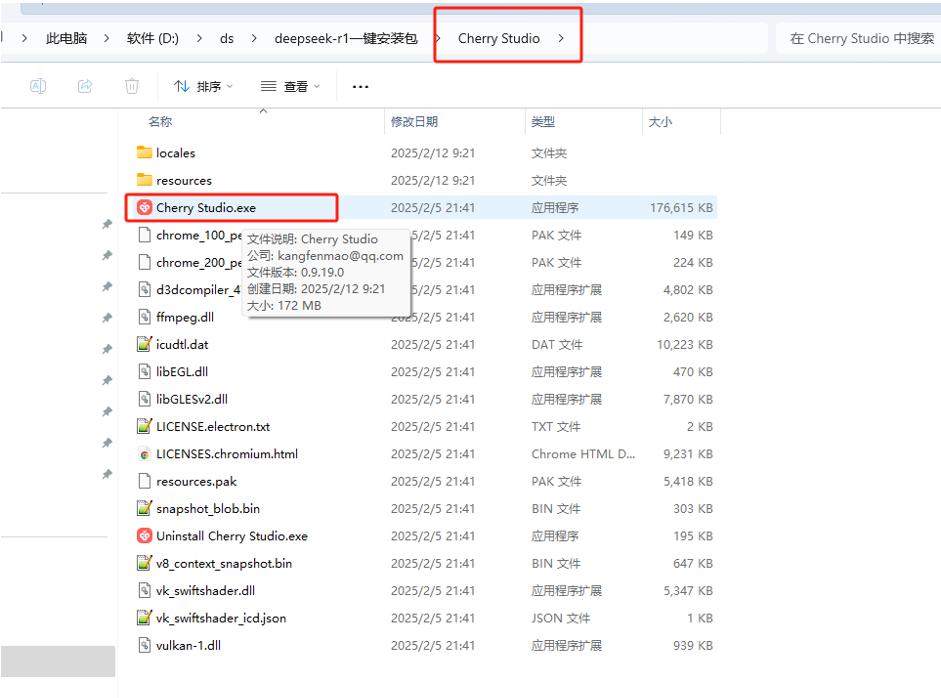This screenshot has width=941, height=698.
Task: Go to deepseek-r1一键安装包 breadcrumb folder
Action: [346, 38]
